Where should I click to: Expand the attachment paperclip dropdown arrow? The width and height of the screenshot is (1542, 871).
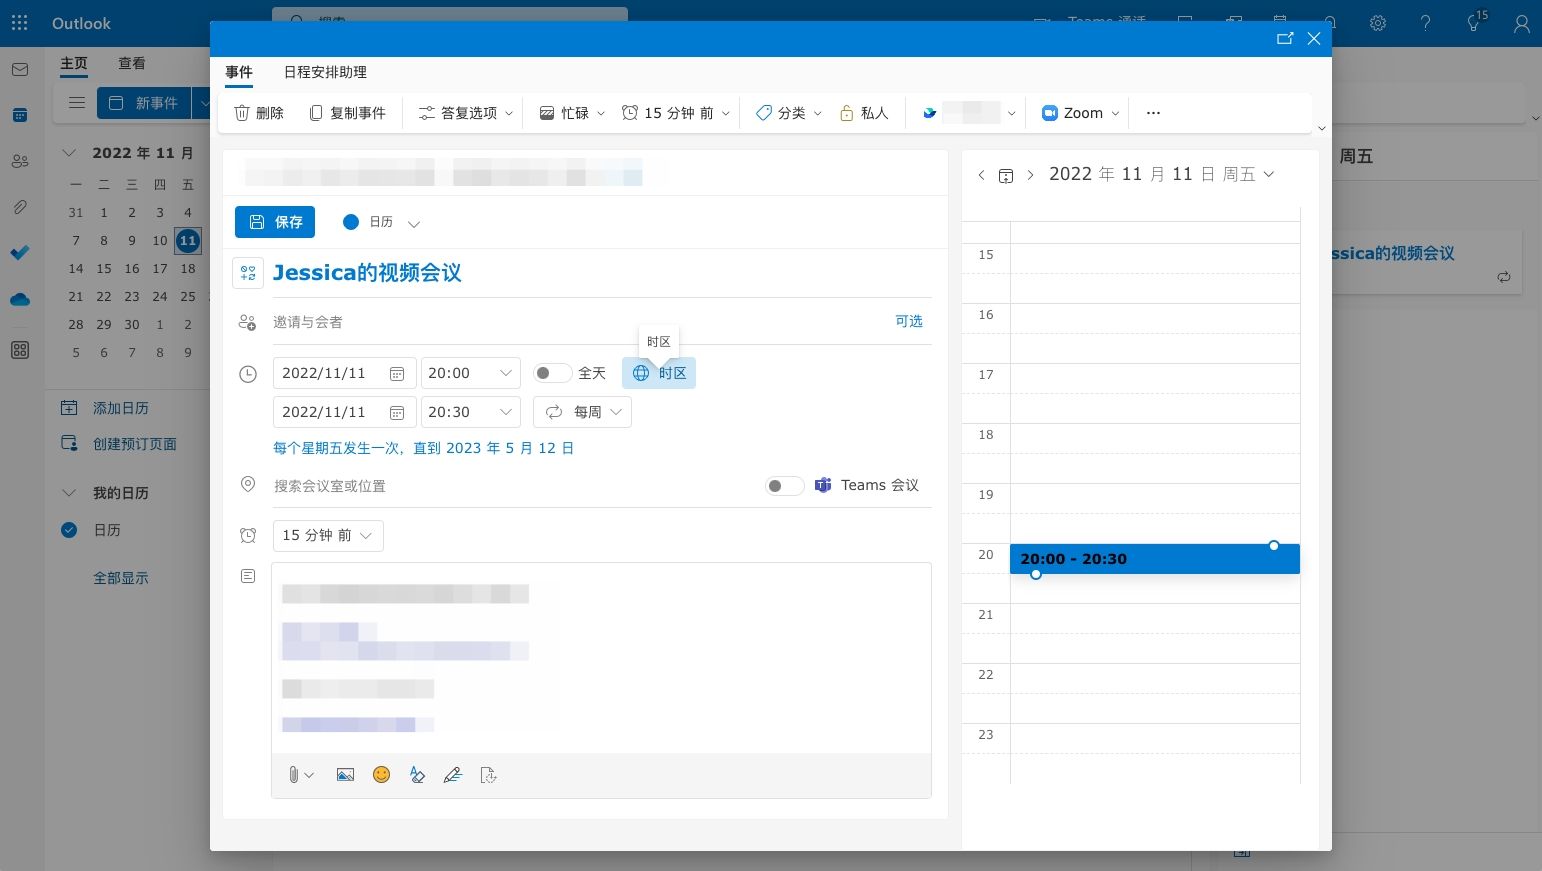click(x=309, y=774)
